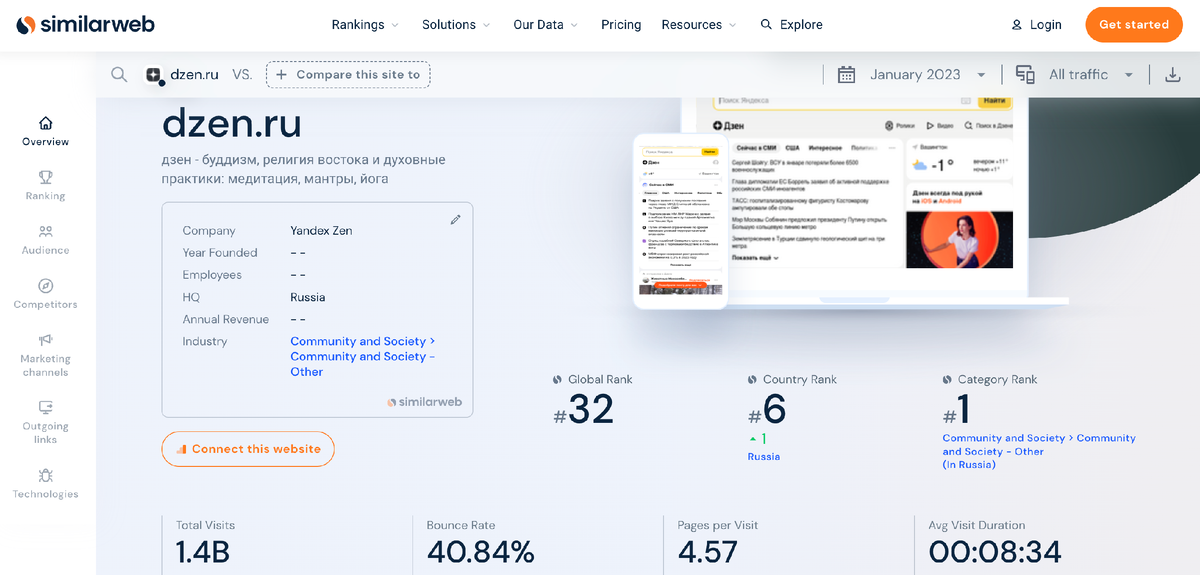Click the Total Visits value 1.4B
The height and width of the screenshot is (575, 1200).
pos(203,552)
